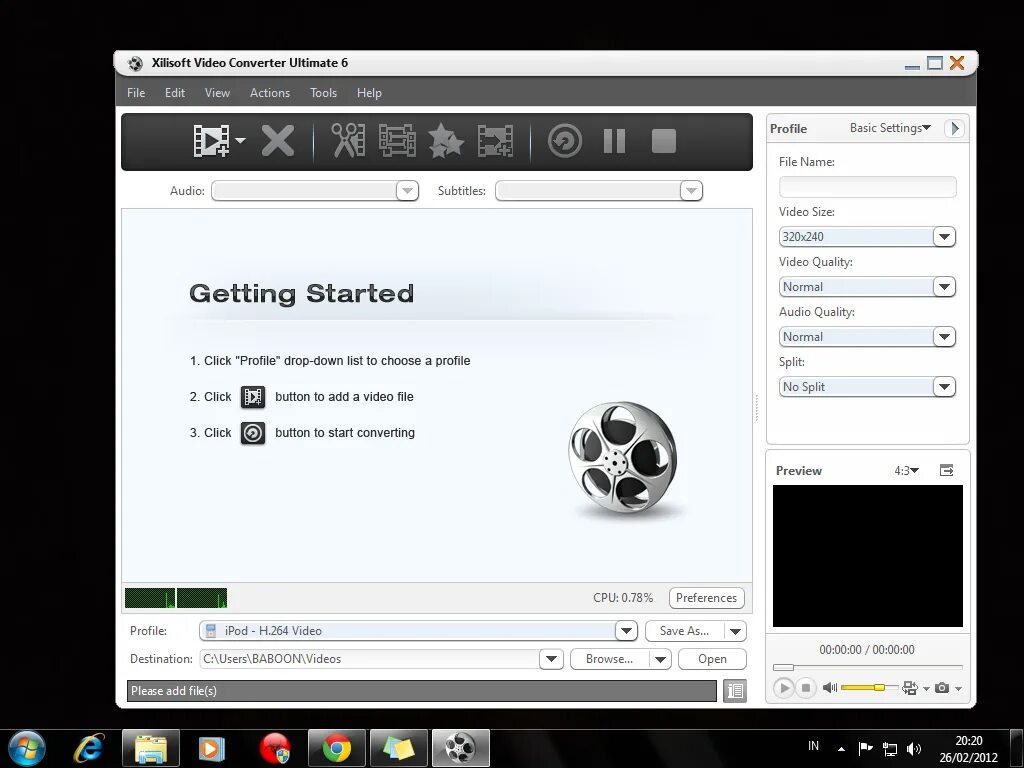1024x768 pixels.
Task: Open Windows Explorer from the taskbar
Action: pos(150,748)
